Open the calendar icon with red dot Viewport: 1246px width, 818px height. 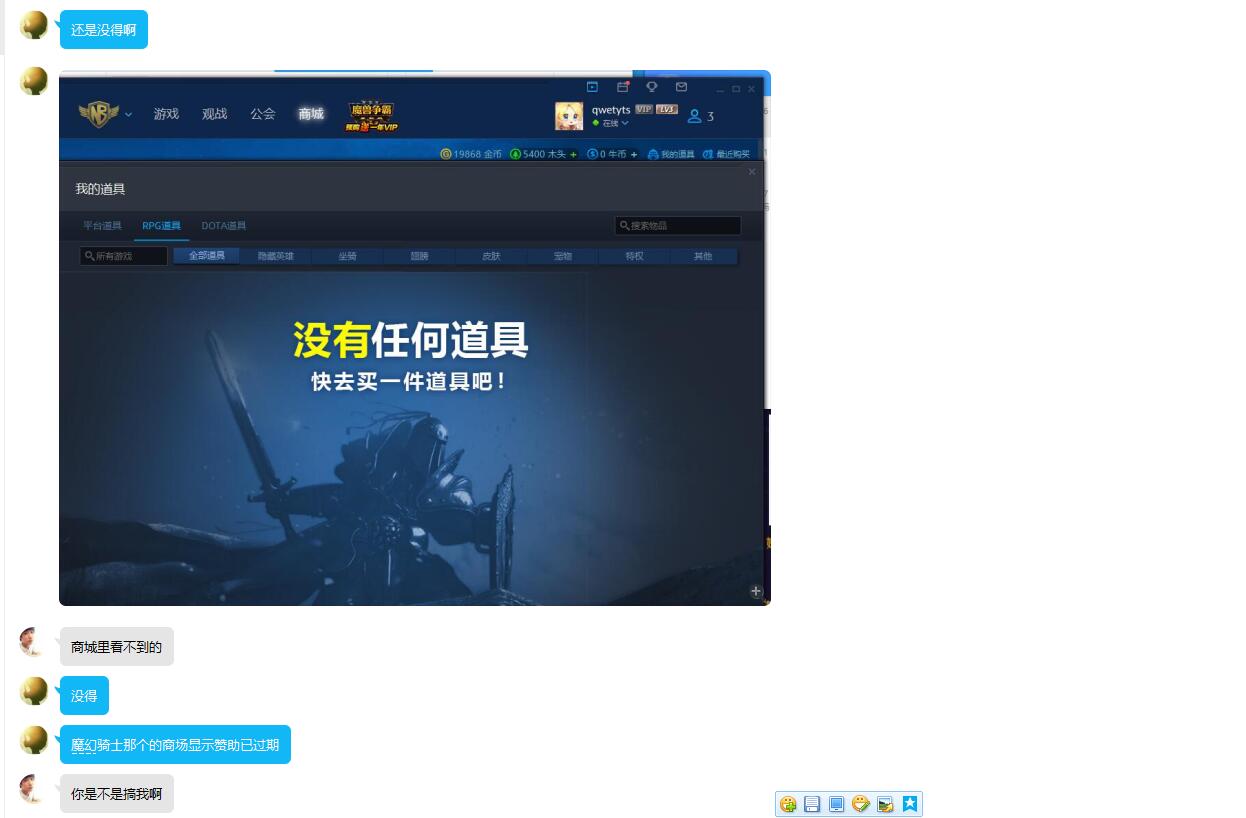622,88
